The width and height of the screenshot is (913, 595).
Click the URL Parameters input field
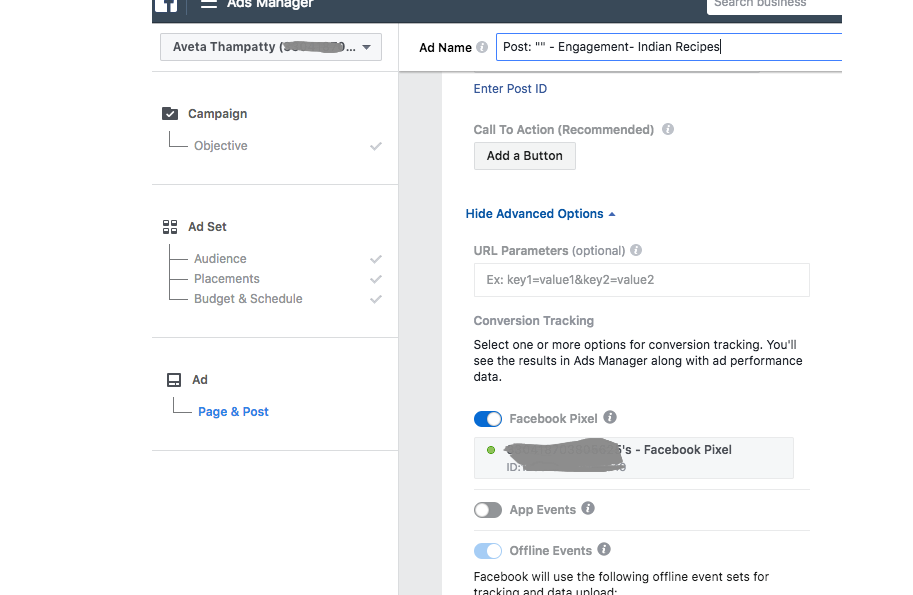tap(642, 280)
